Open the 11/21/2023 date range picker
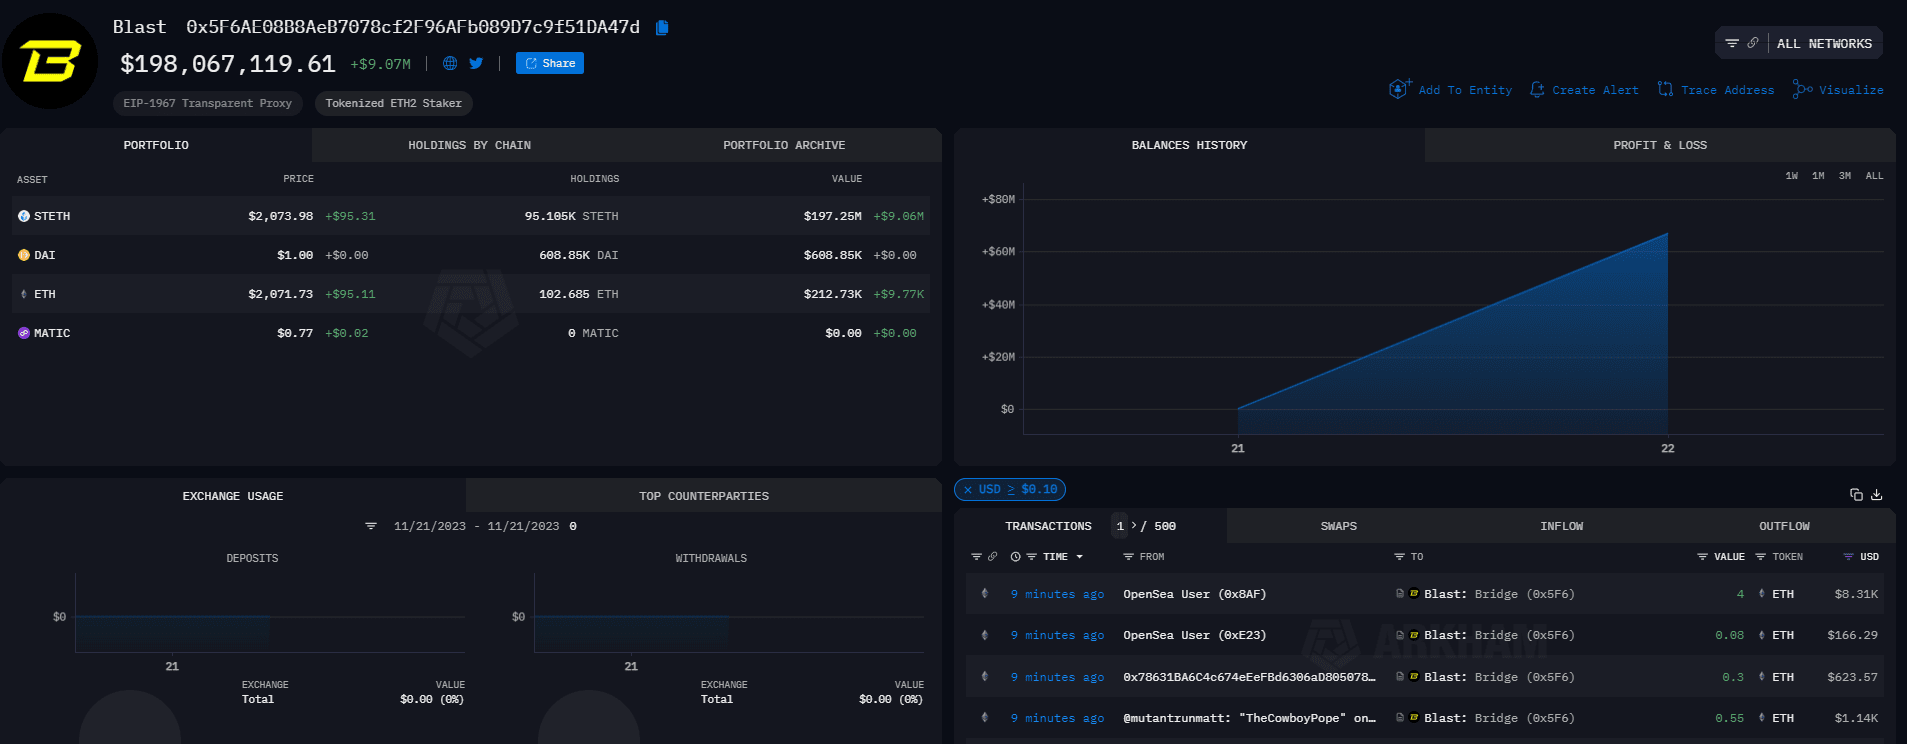Image resolution: width=1907 pixels, height=744 pixels. pyautogui.click(x=476, y=526)
